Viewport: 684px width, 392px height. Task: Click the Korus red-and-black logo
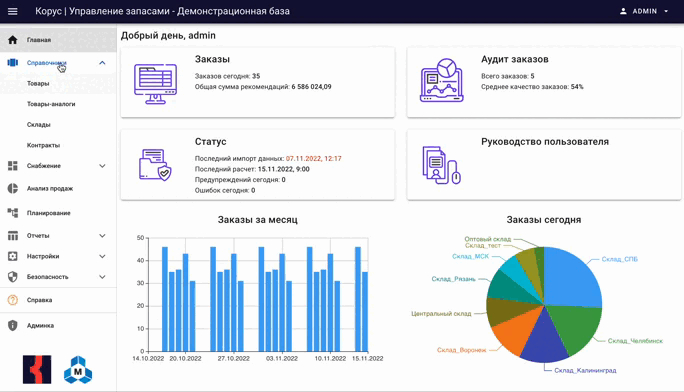[x=37, y=370]
